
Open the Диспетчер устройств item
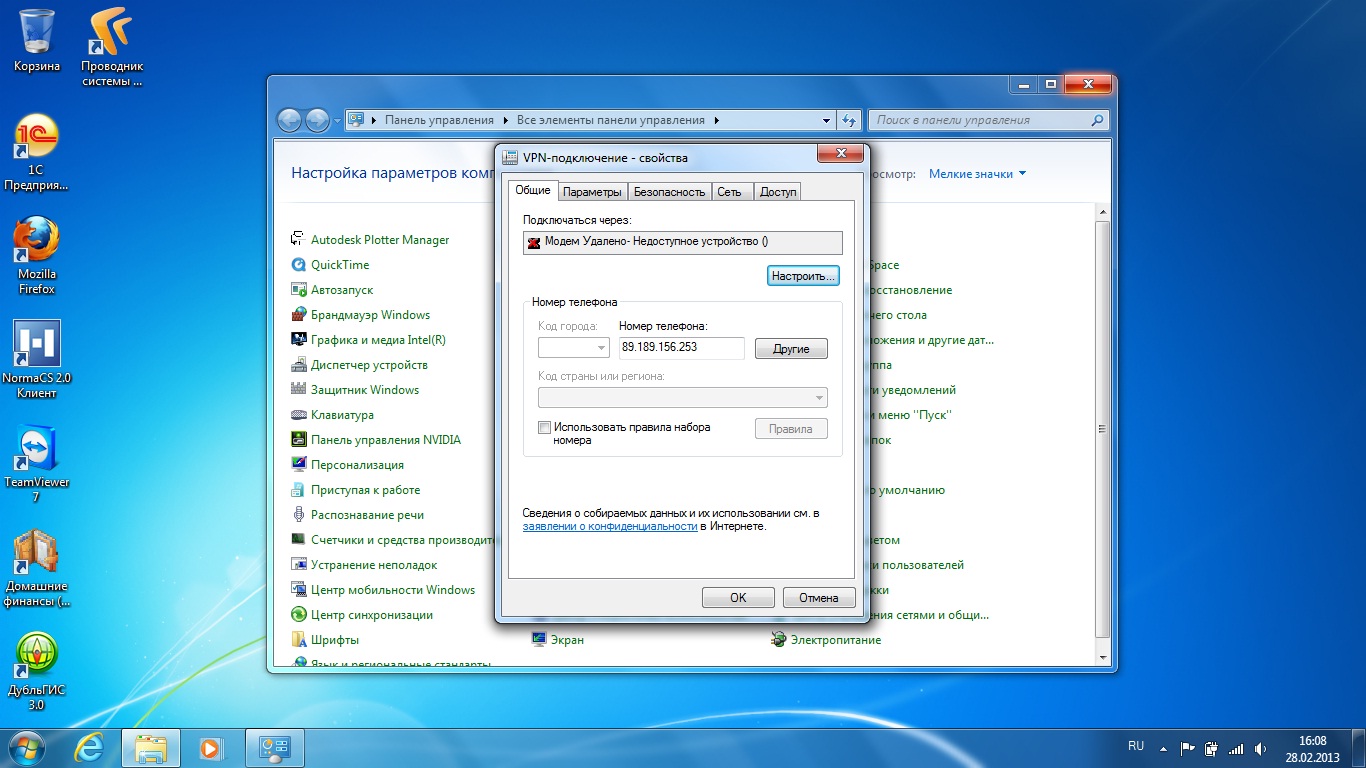click(x=369, y=365)
